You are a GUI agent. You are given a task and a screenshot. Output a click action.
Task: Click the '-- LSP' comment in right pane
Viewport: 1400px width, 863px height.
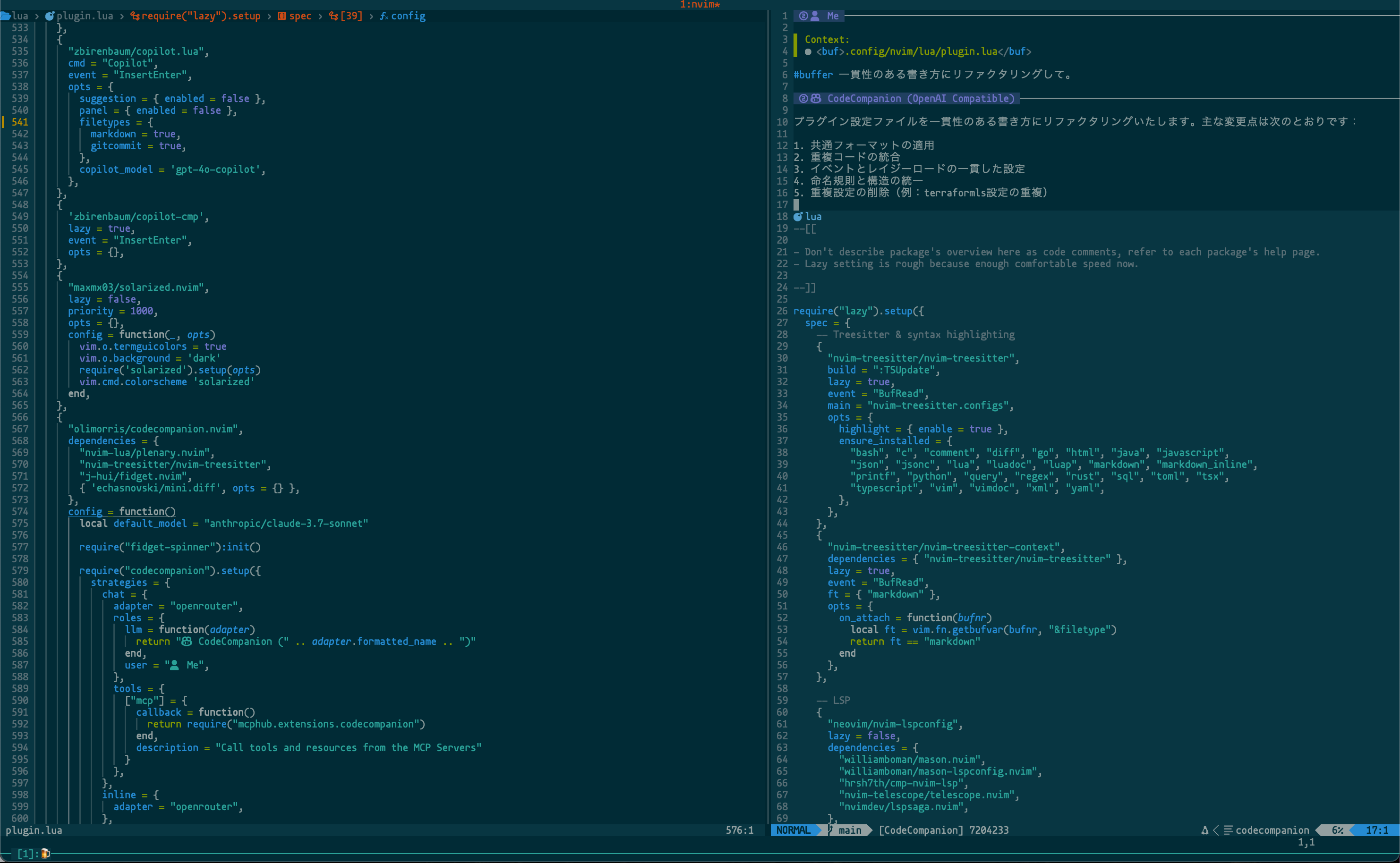coord(832,700)
